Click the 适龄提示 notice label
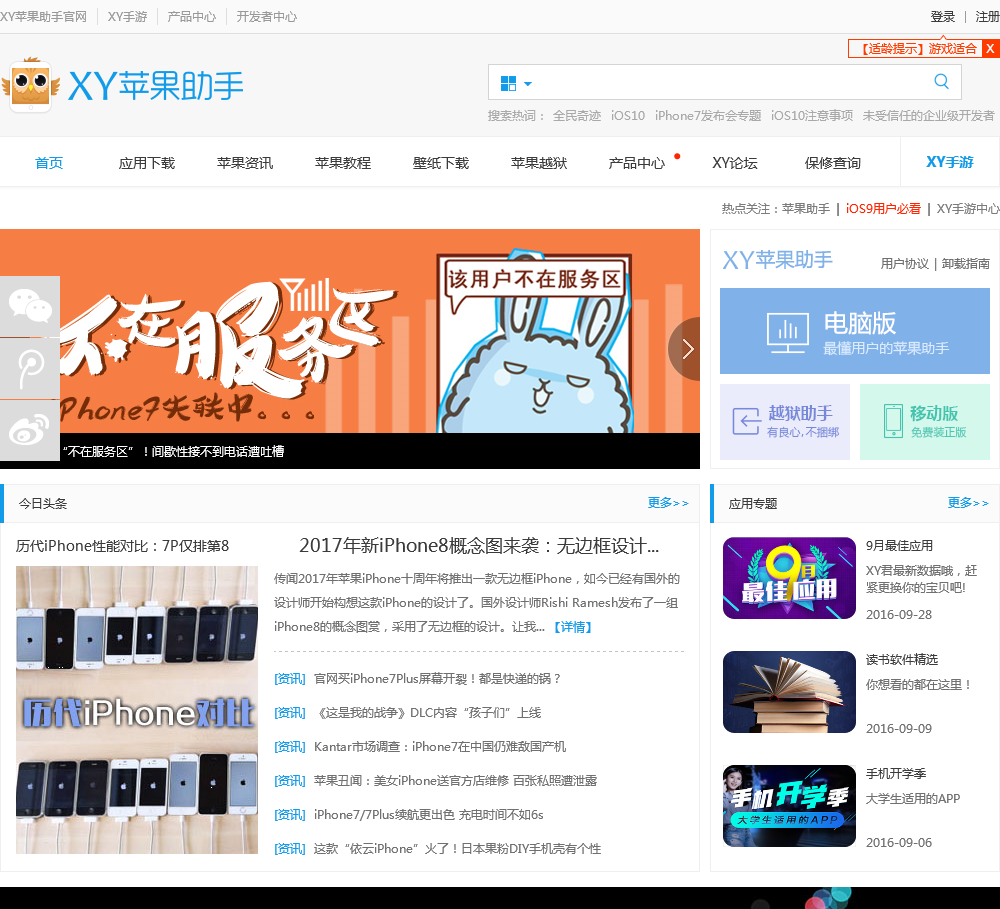The width and height of the screenshot is (1000, 909). 916,48
